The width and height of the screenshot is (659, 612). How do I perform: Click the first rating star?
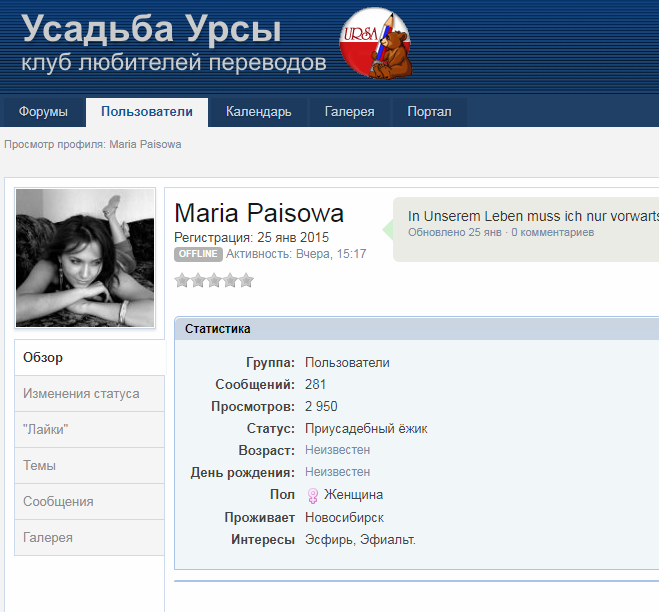click(x=182, y=280)
